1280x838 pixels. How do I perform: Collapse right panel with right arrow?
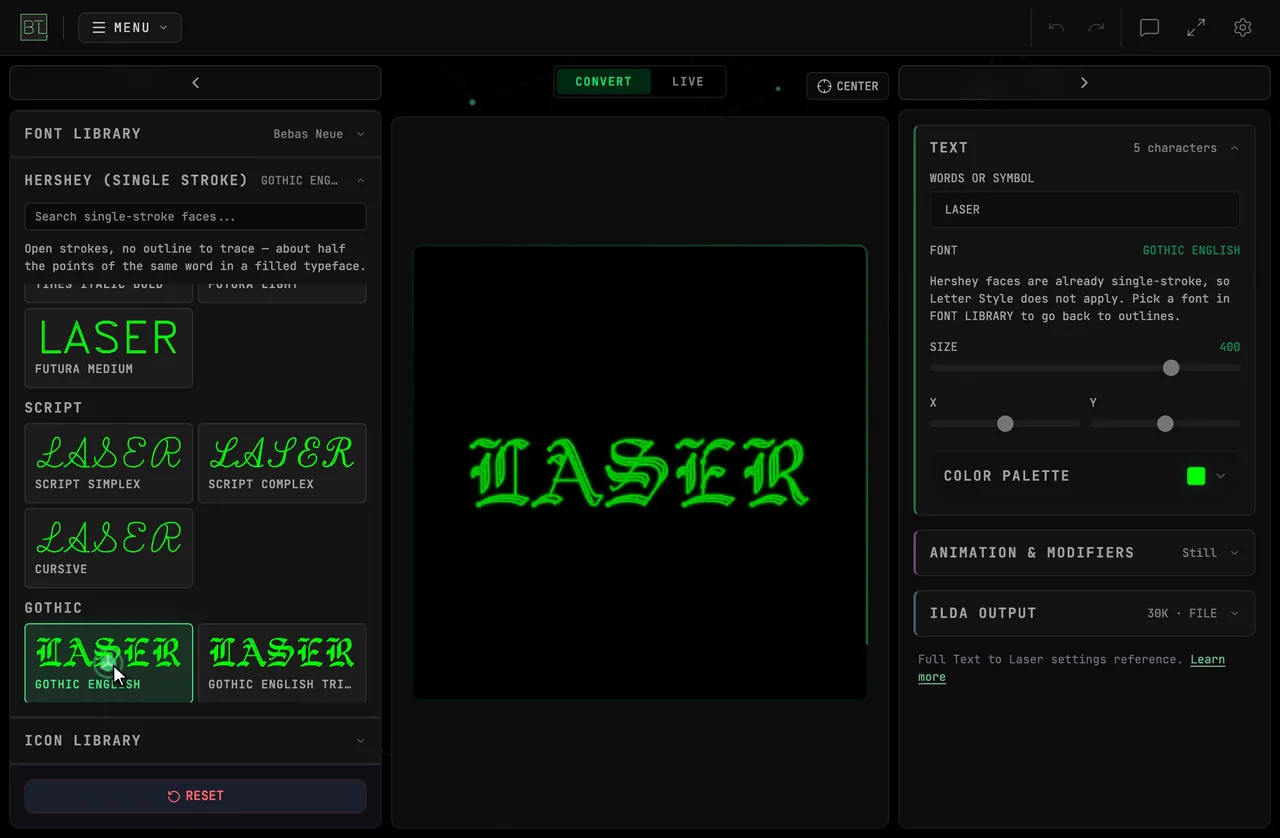point(1084,83)
